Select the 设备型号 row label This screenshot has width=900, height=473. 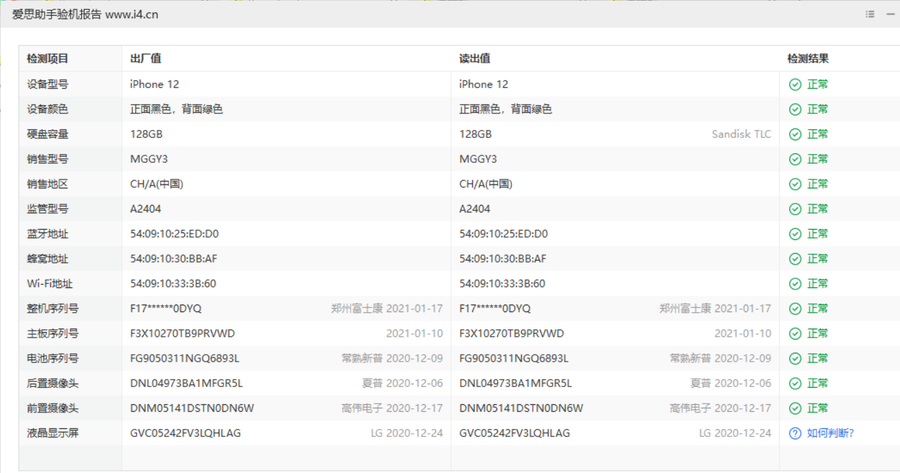(x=48, y=84)
